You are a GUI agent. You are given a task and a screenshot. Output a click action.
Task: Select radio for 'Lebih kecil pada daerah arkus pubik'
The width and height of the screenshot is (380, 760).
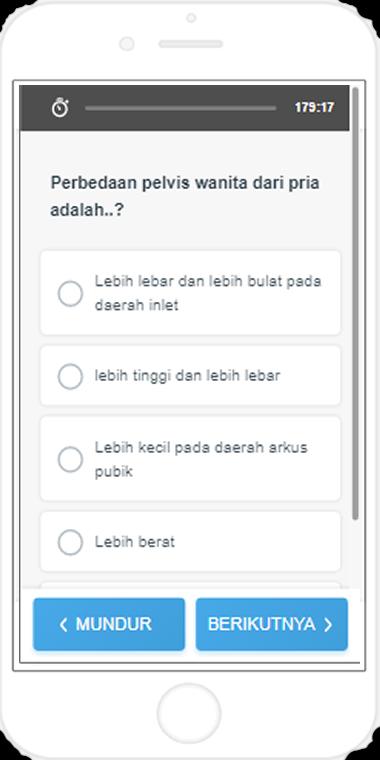[x=70, y=459]
